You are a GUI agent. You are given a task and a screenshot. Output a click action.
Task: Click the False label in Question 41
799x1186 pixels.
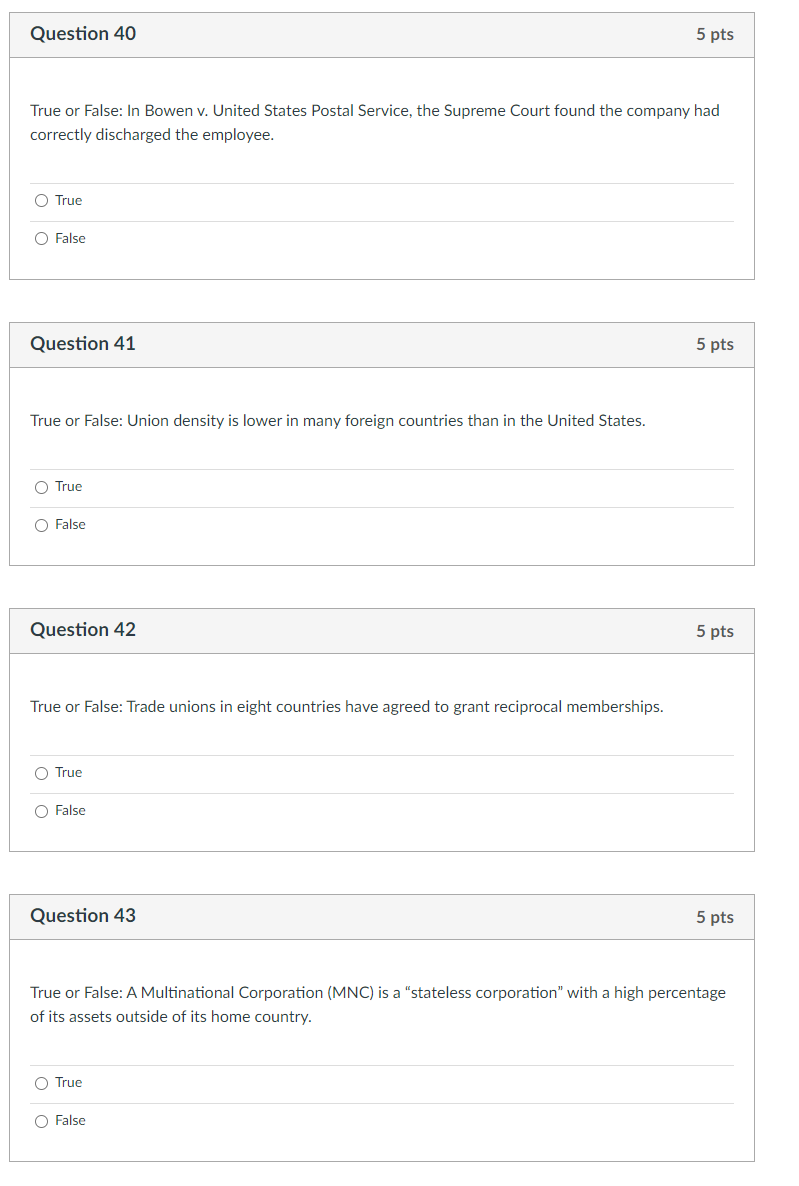(70, 524)
